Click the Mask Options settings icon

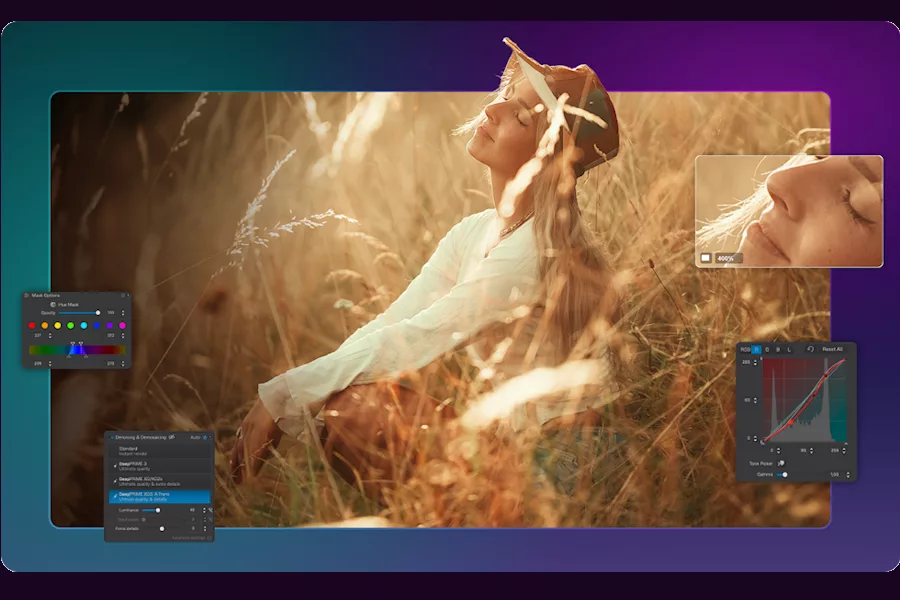coord(122,296)
